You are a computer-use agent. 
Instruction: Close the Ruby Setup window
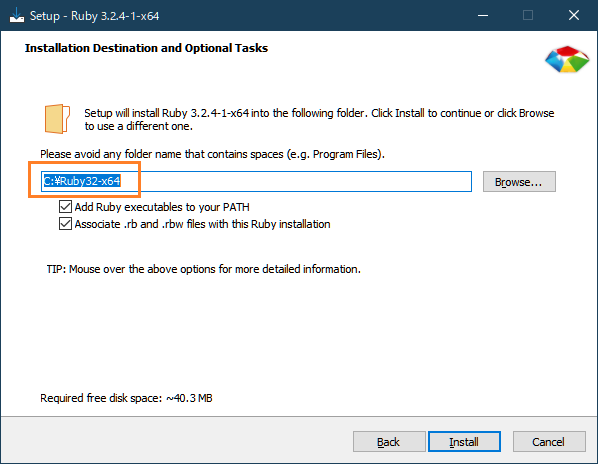pyautogui.click(x=574, y=16)
